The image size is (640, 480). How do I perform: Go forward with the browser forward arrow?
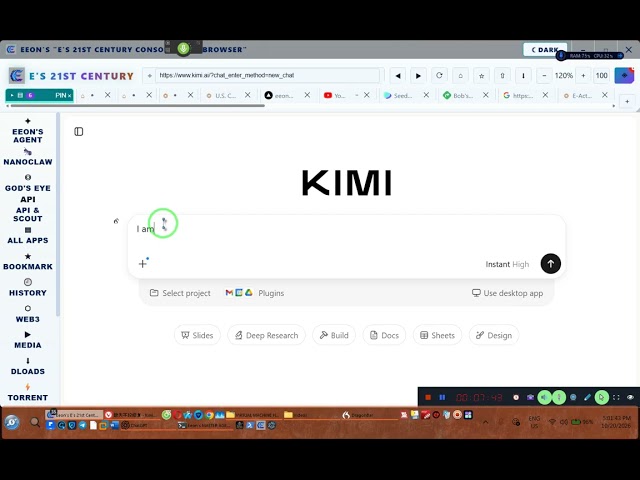click(418, 76)
